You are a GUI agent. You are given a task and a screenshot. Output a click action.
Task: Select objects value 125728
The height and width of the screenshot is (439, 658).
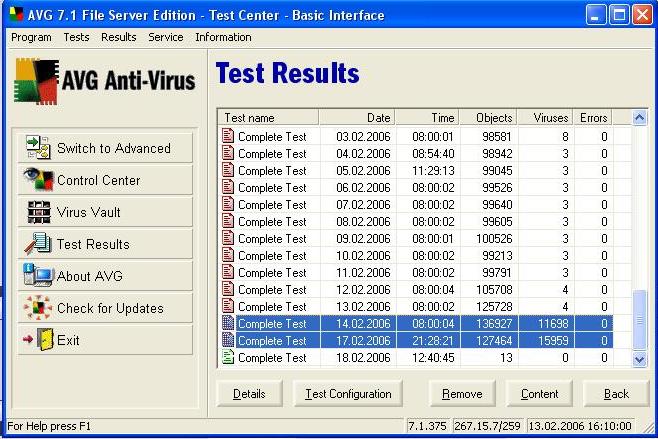494,306
